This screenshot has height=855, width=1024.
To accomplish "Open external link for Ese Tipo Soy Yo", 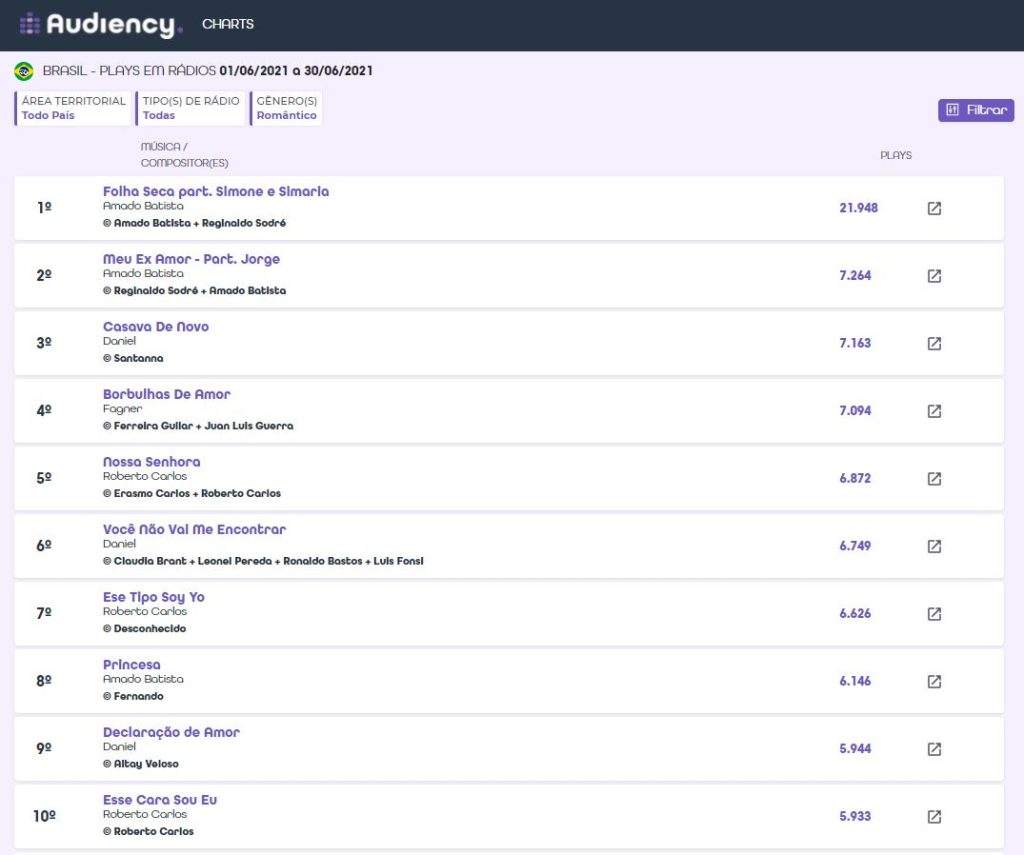I will 934,614.
